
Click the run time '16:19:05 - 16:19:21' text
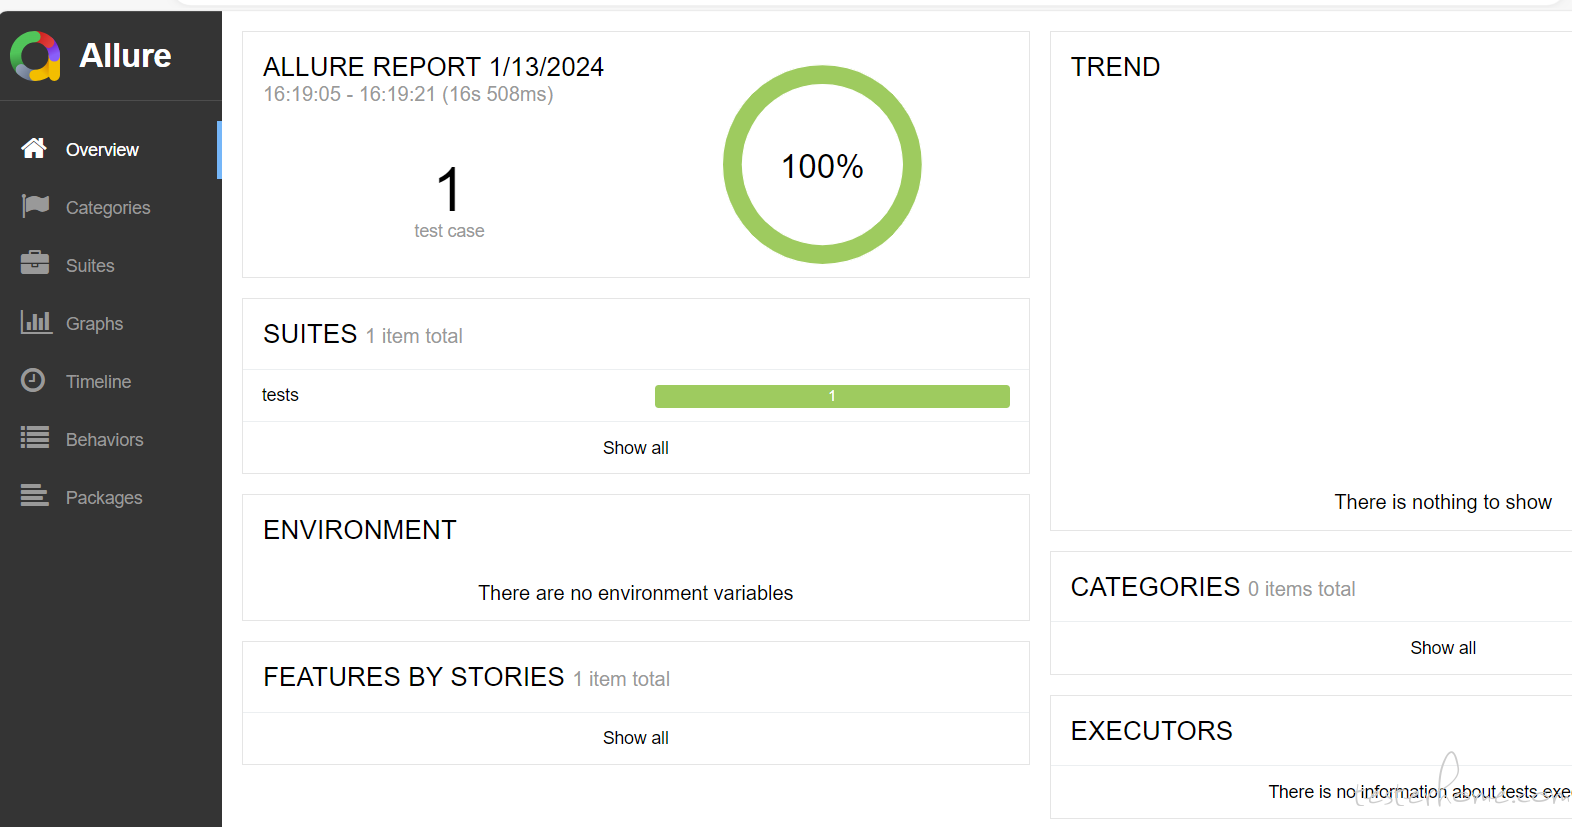[x=408, y=94]
